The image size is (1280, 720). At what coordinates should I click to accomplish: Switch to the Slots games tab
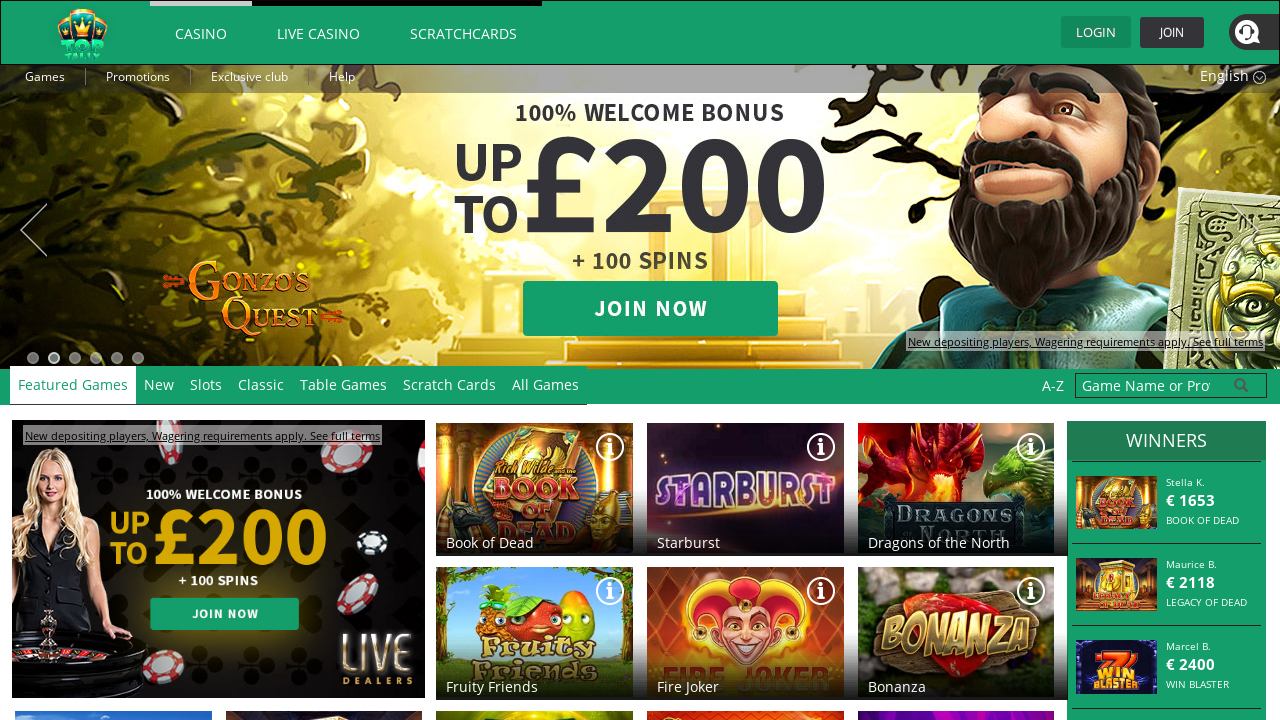[206, 384]
